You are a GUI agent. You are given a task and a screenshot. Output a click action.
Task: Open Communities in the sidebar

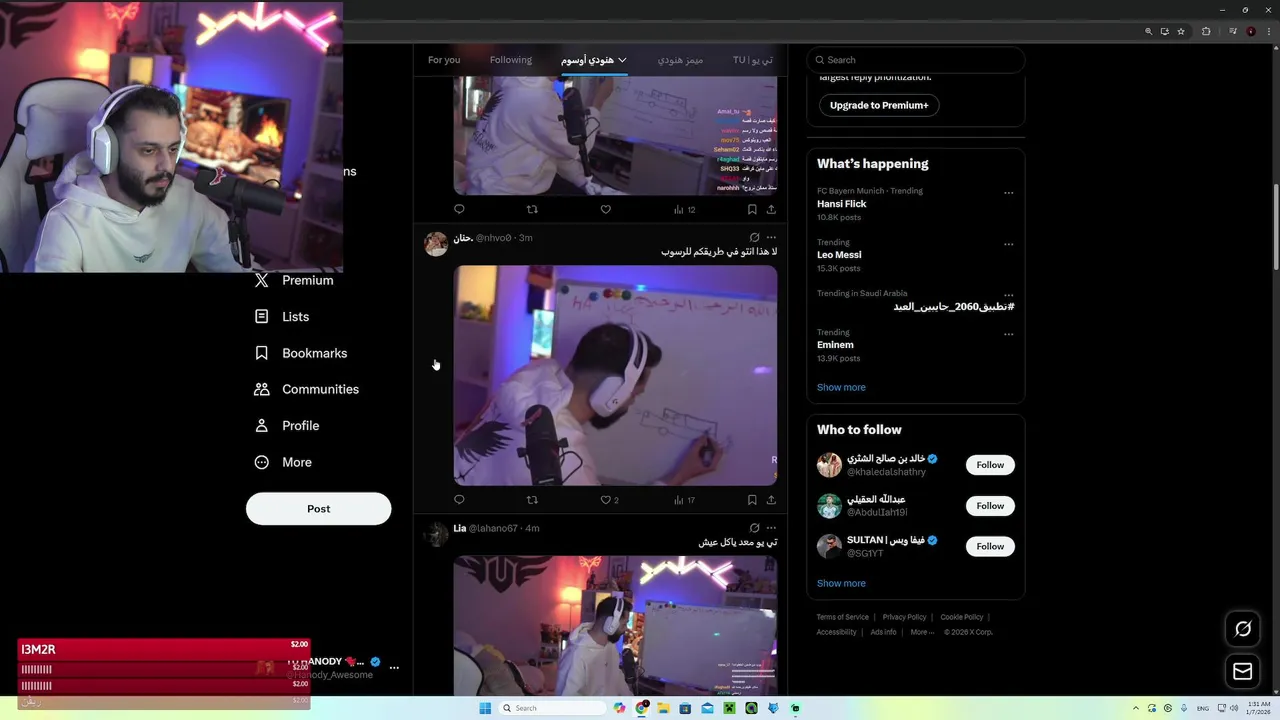[x=307, y=389]
